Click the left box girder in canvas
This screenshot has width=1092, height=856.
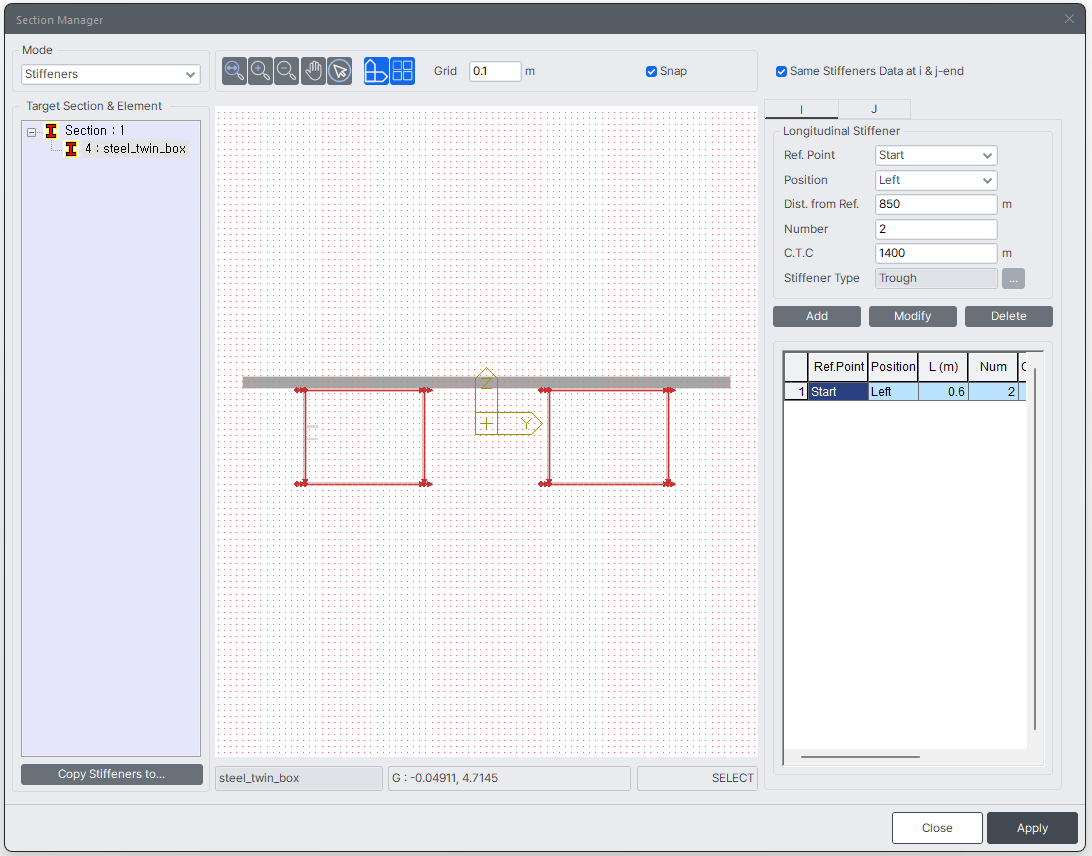pyautogui.click(x=364, y=437)
